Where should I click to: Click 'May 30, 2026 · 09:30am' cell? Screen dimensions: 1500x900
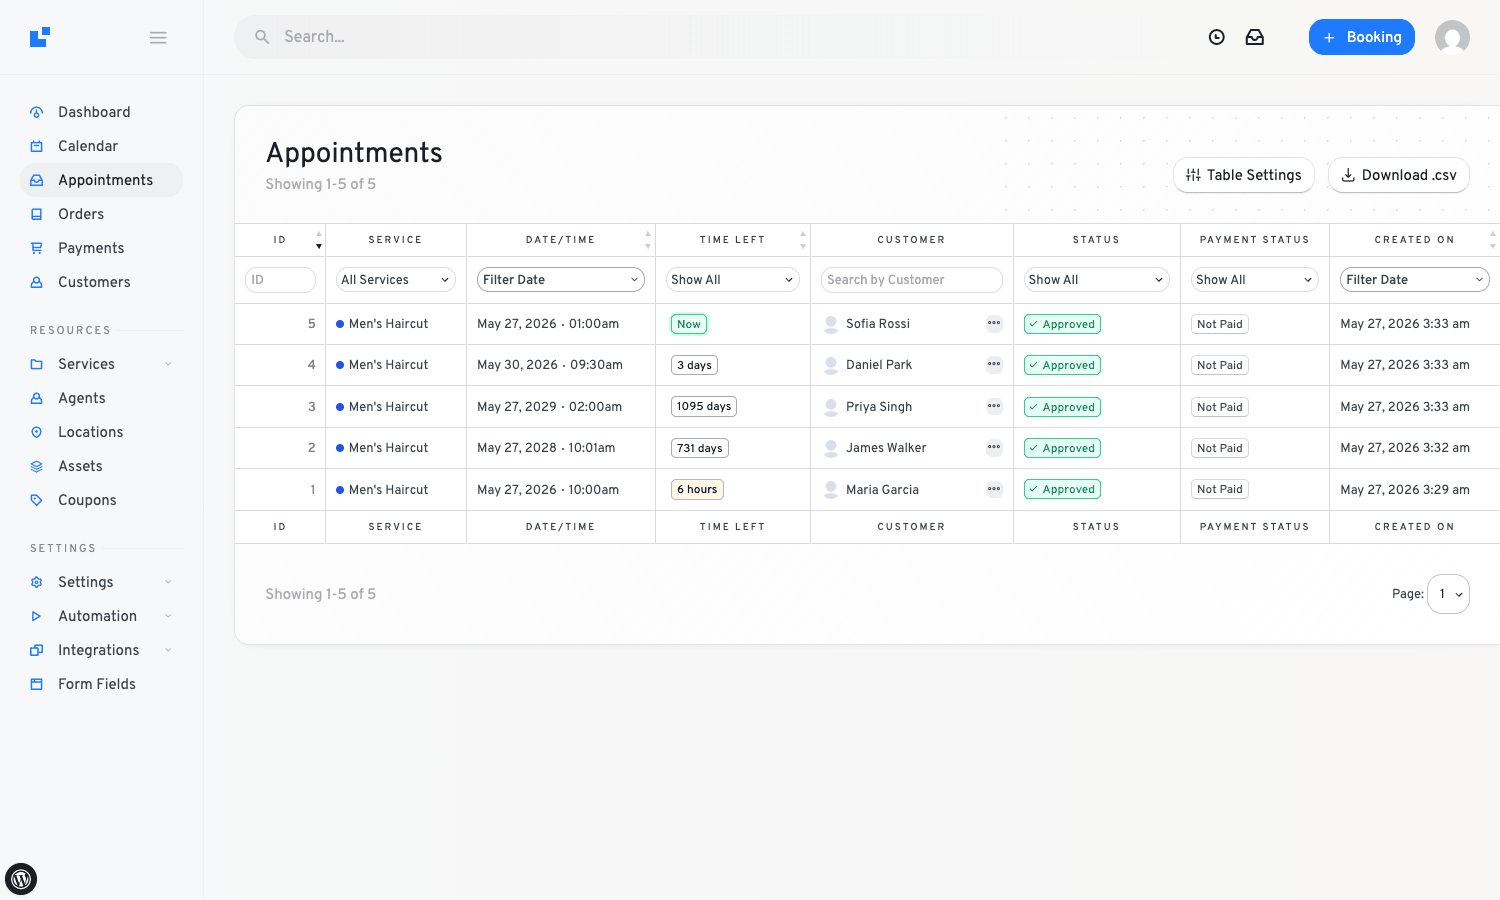(x=550, y=365)
